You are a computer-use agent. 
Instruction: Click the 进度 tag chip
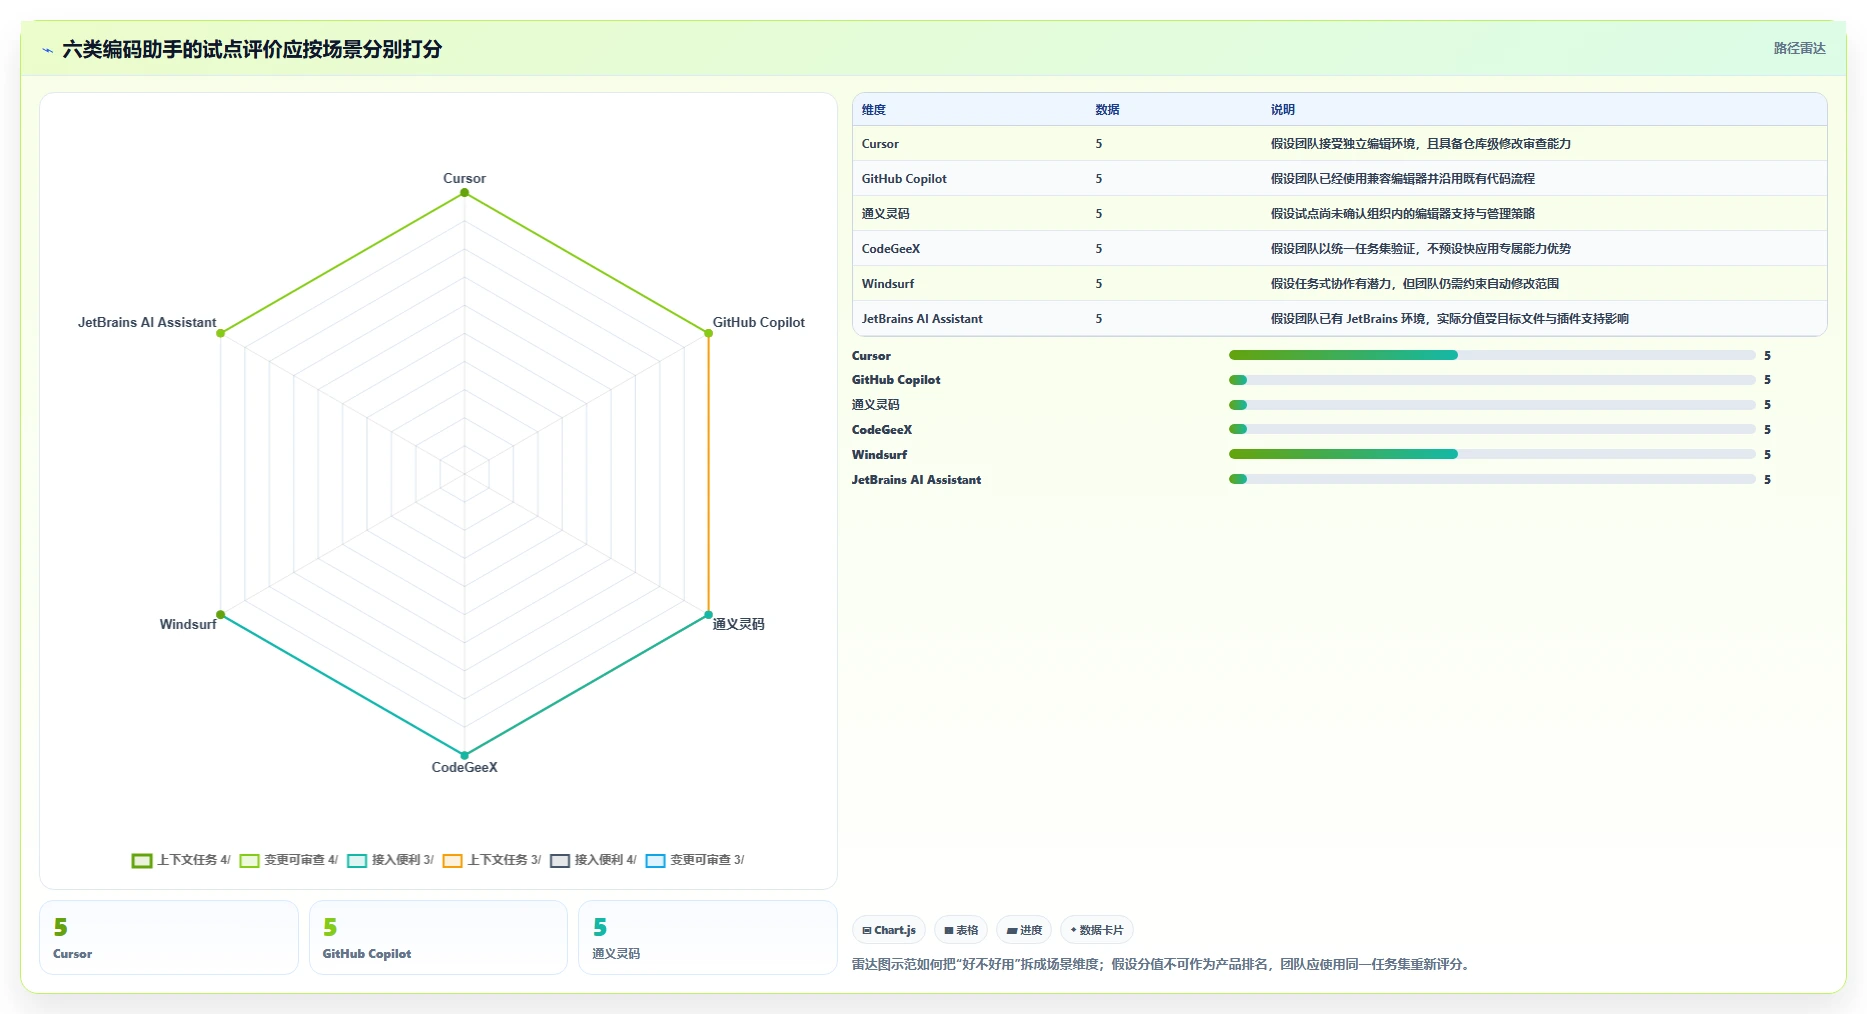coord(1024,930)
